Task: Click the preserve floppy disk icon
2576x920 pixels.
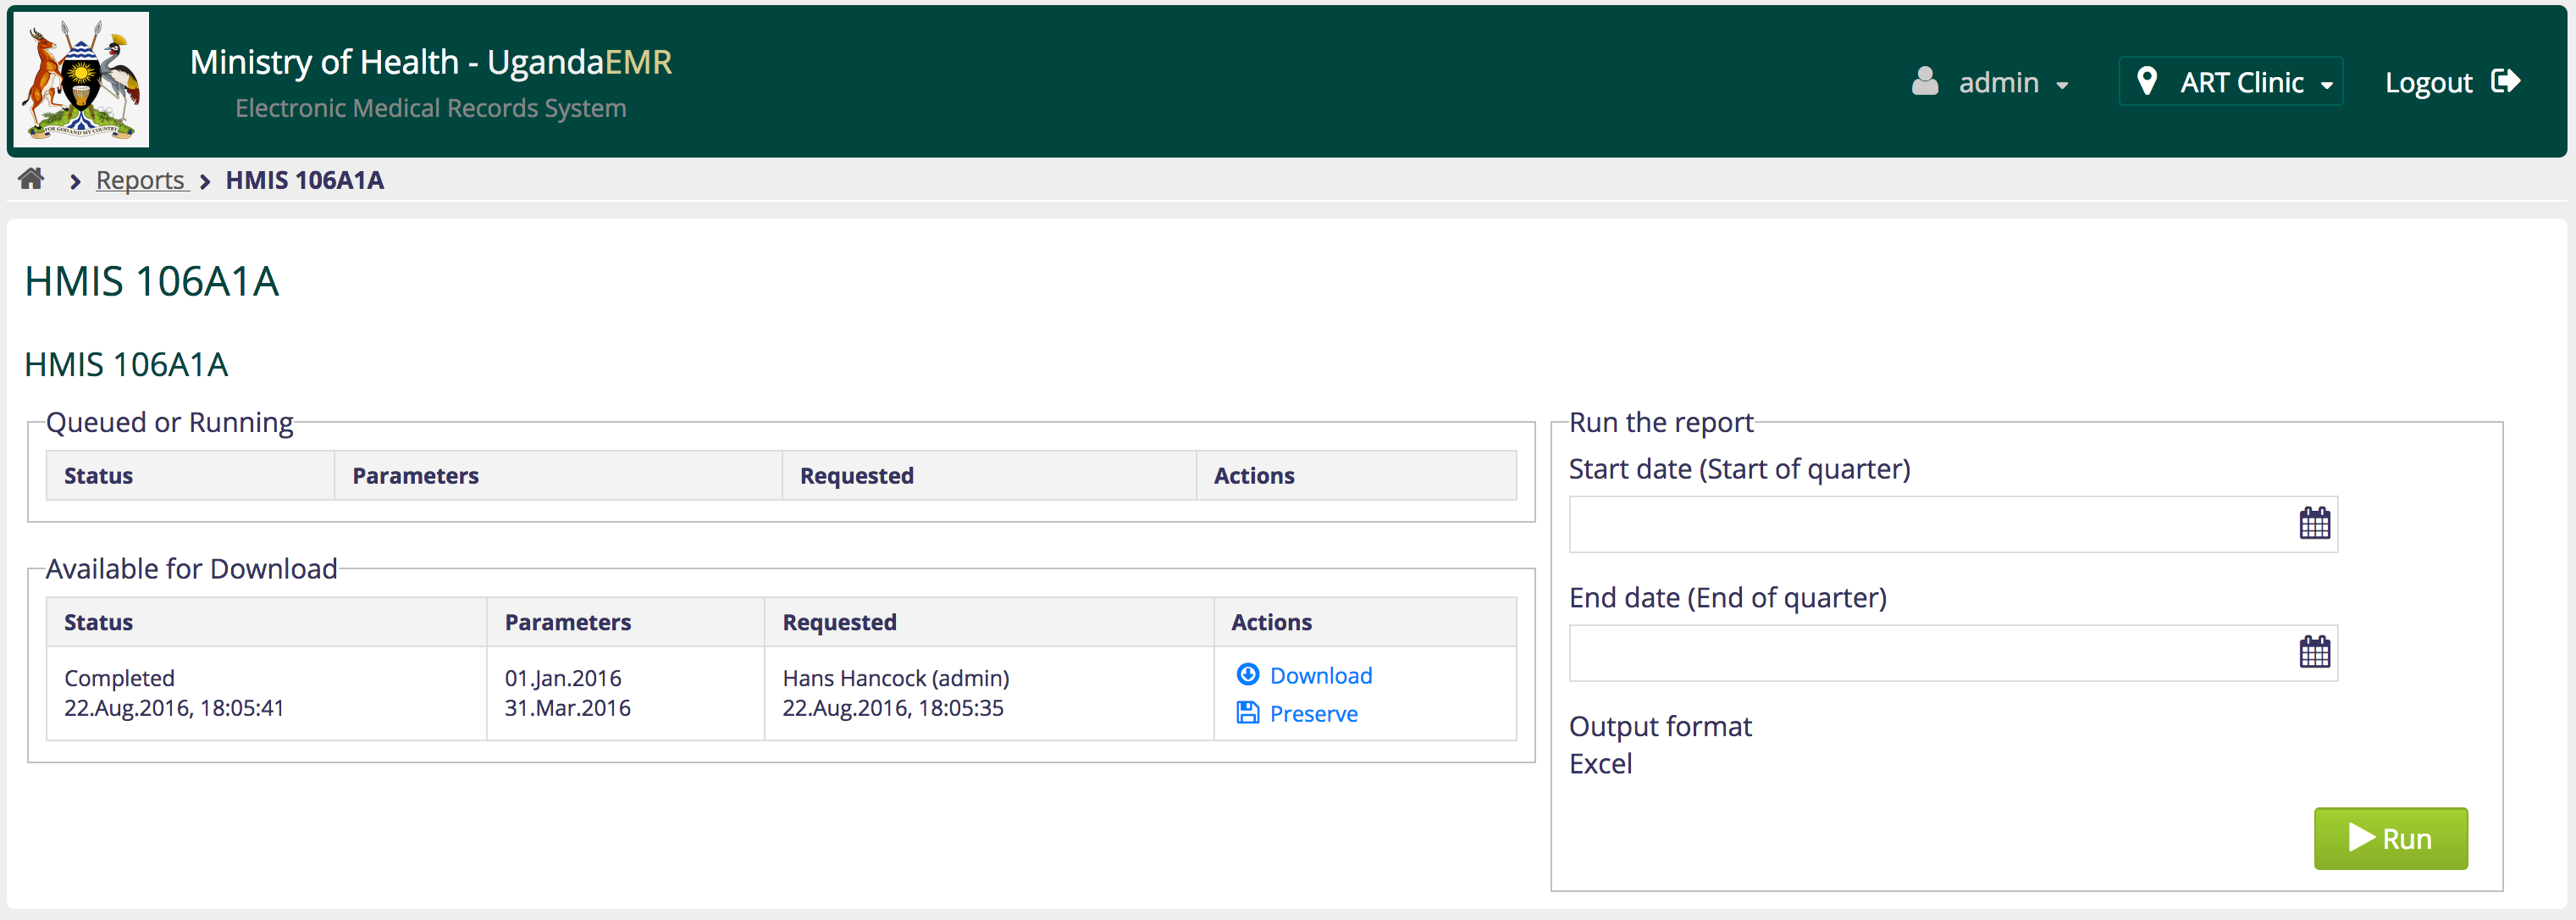Action: pyautogui.click(x=1247, y=713)
